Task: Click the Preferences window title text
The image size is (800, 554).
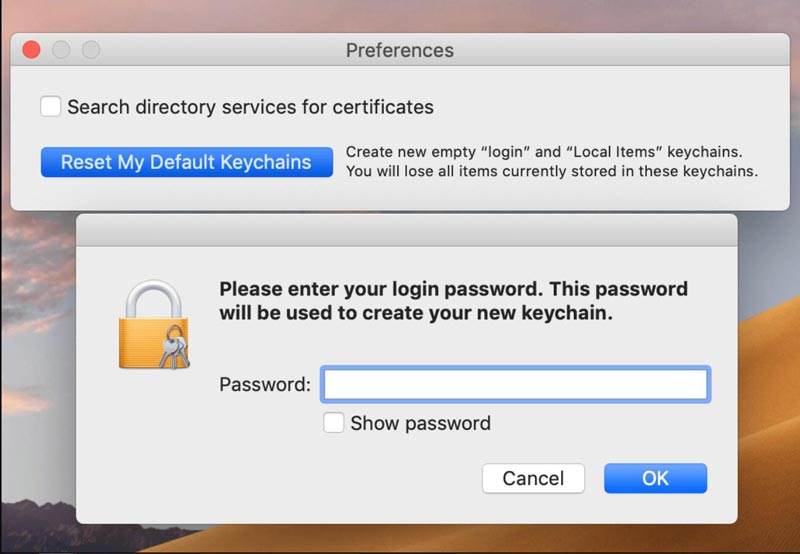Action: coord(399,50)
